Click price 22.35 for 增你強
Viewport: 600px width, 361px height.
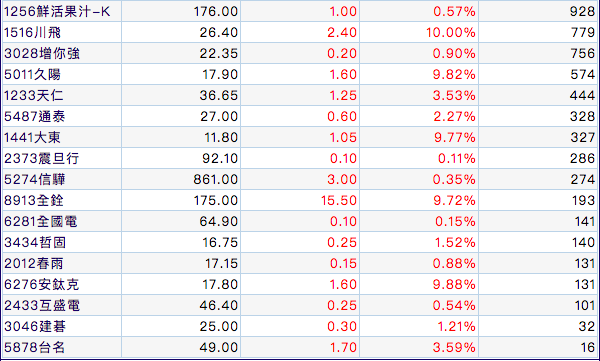pyautogui.click(x=218, y=54)
